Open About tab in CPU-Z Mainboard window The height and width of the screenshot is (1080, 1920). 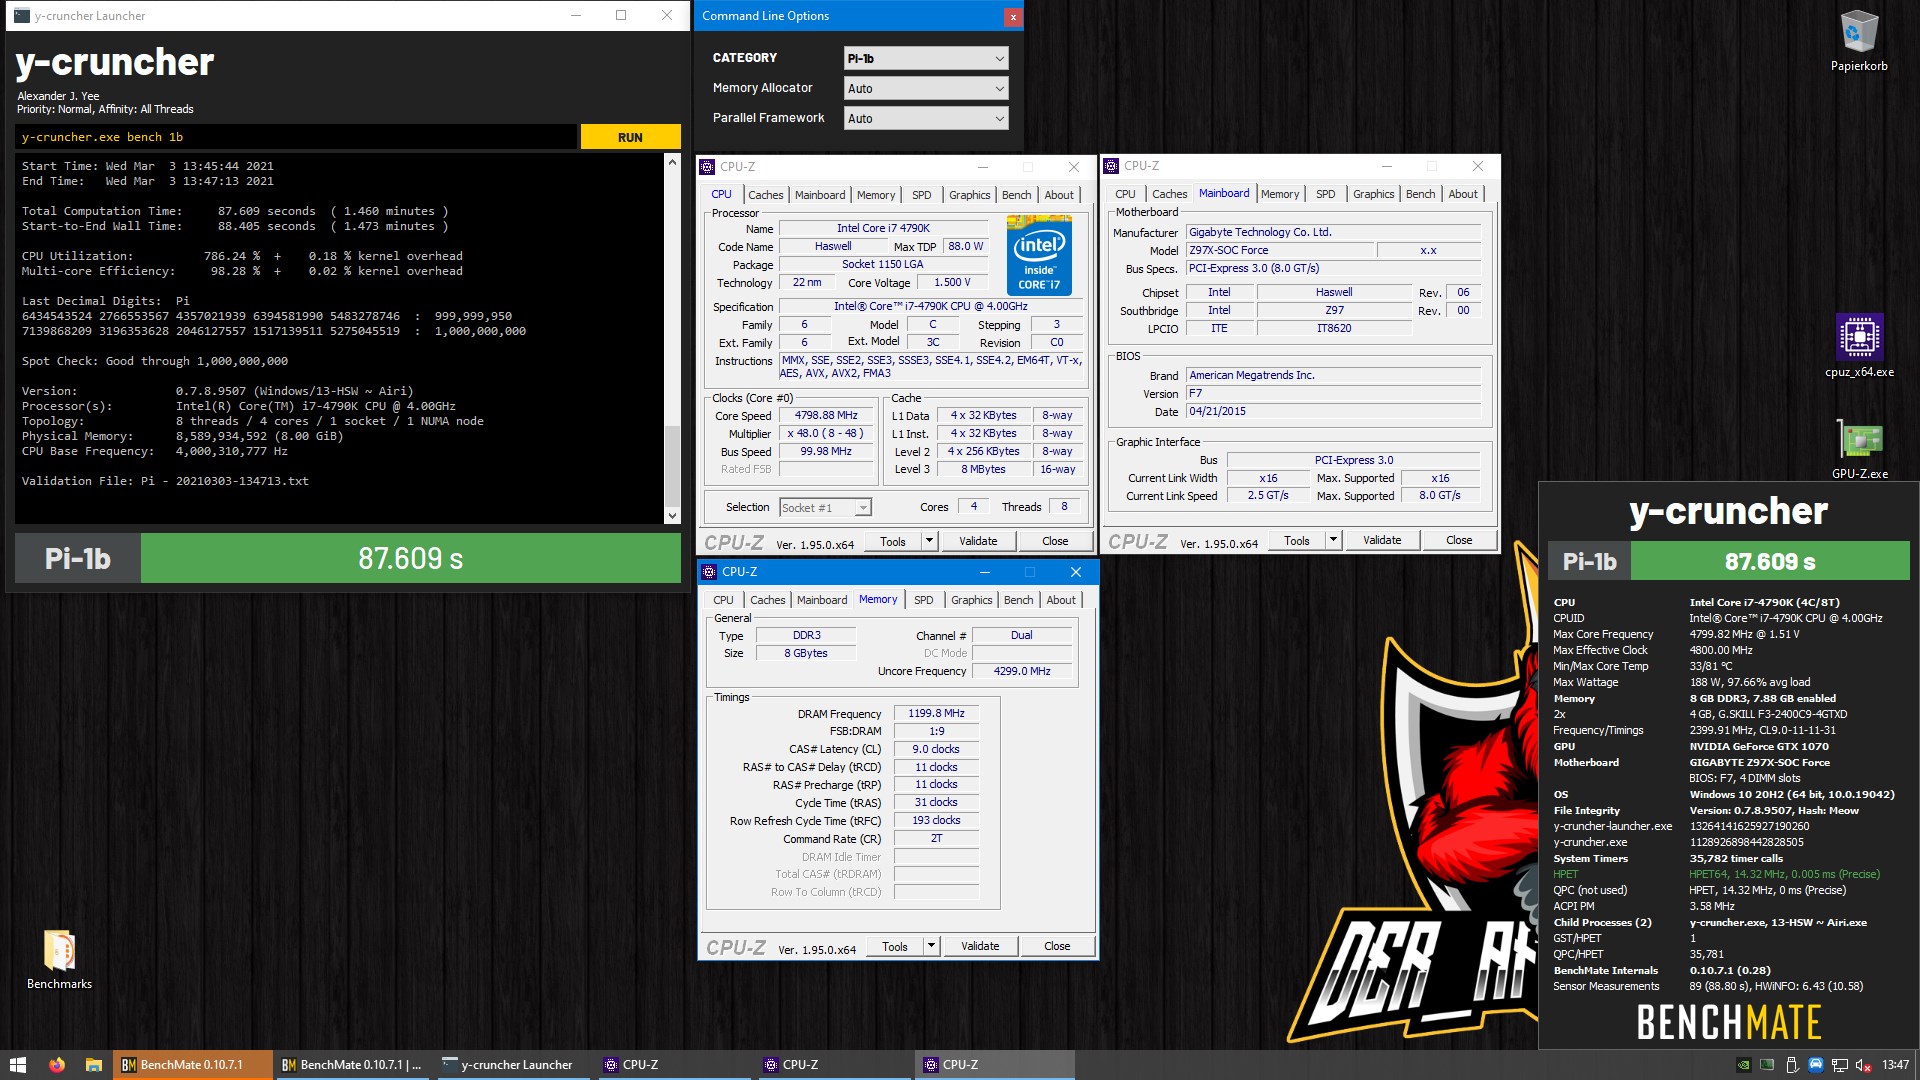(x=1463, y=194)
